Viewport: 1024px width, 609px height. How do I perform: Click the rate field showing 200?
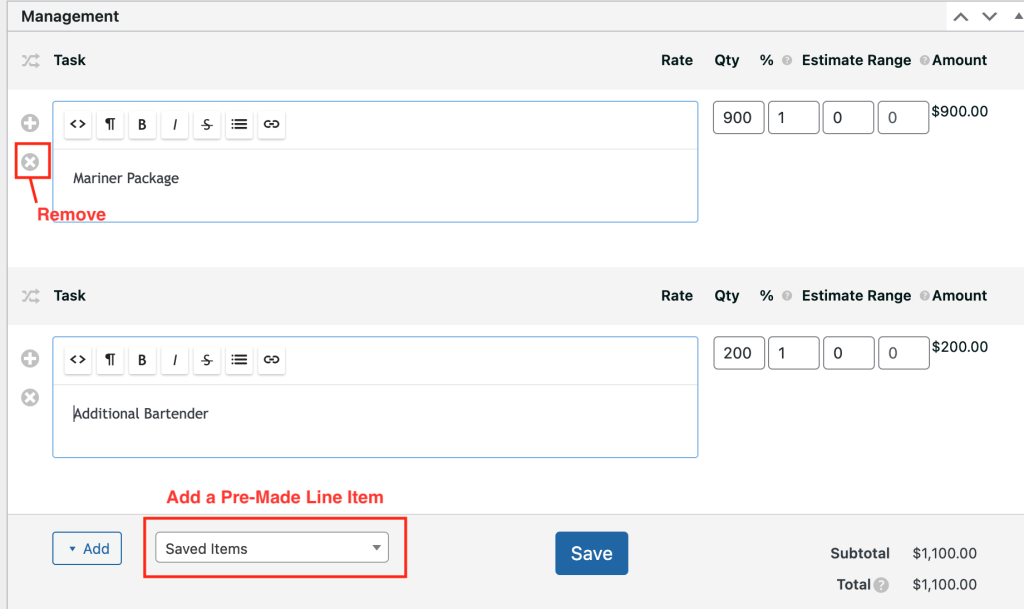pyautogui.click(x=738, y=353)
